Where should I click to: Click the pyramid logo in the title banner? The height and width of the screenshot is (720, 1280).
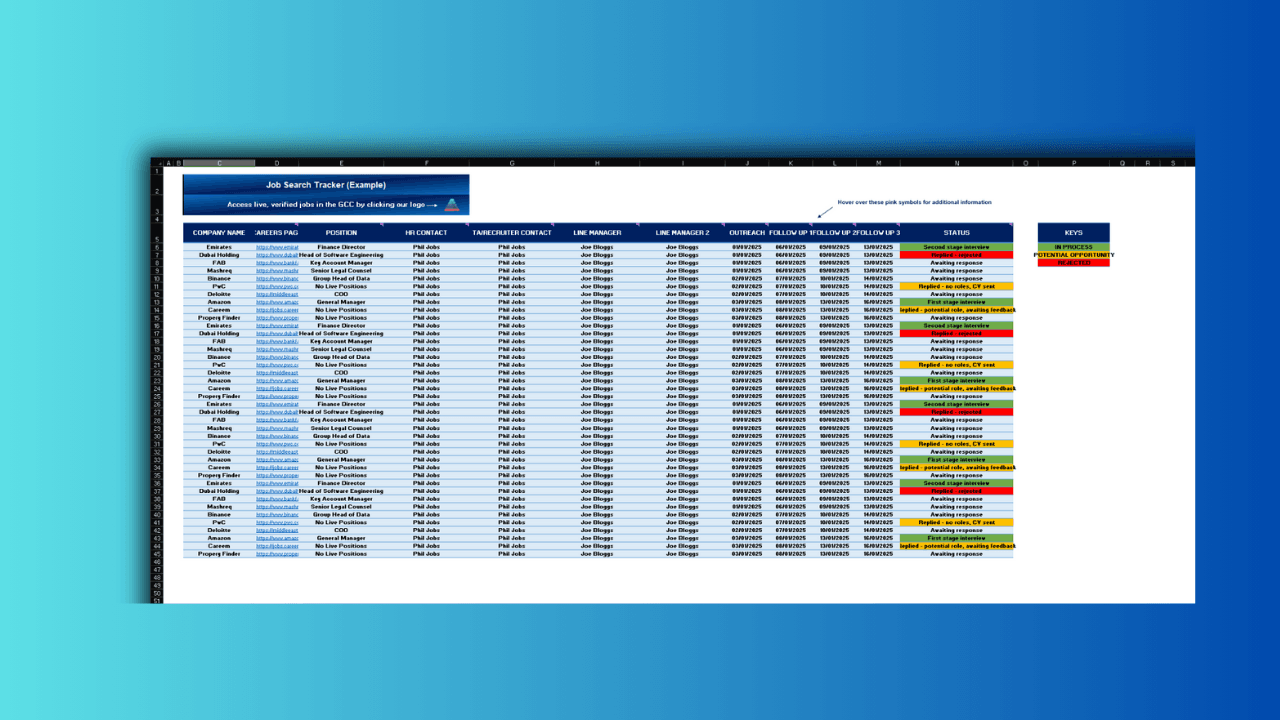(451, 205)
